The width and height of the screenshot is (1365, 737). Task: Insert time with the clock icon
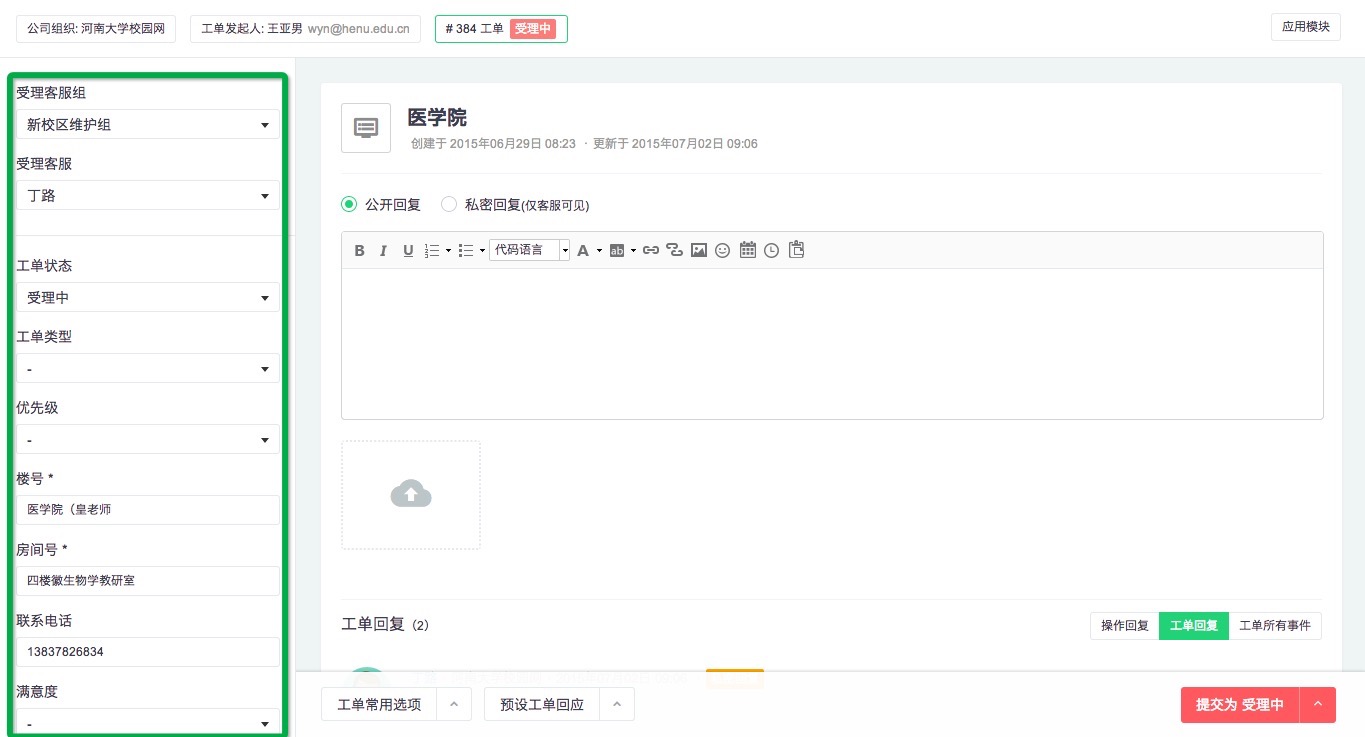(772, 251)
